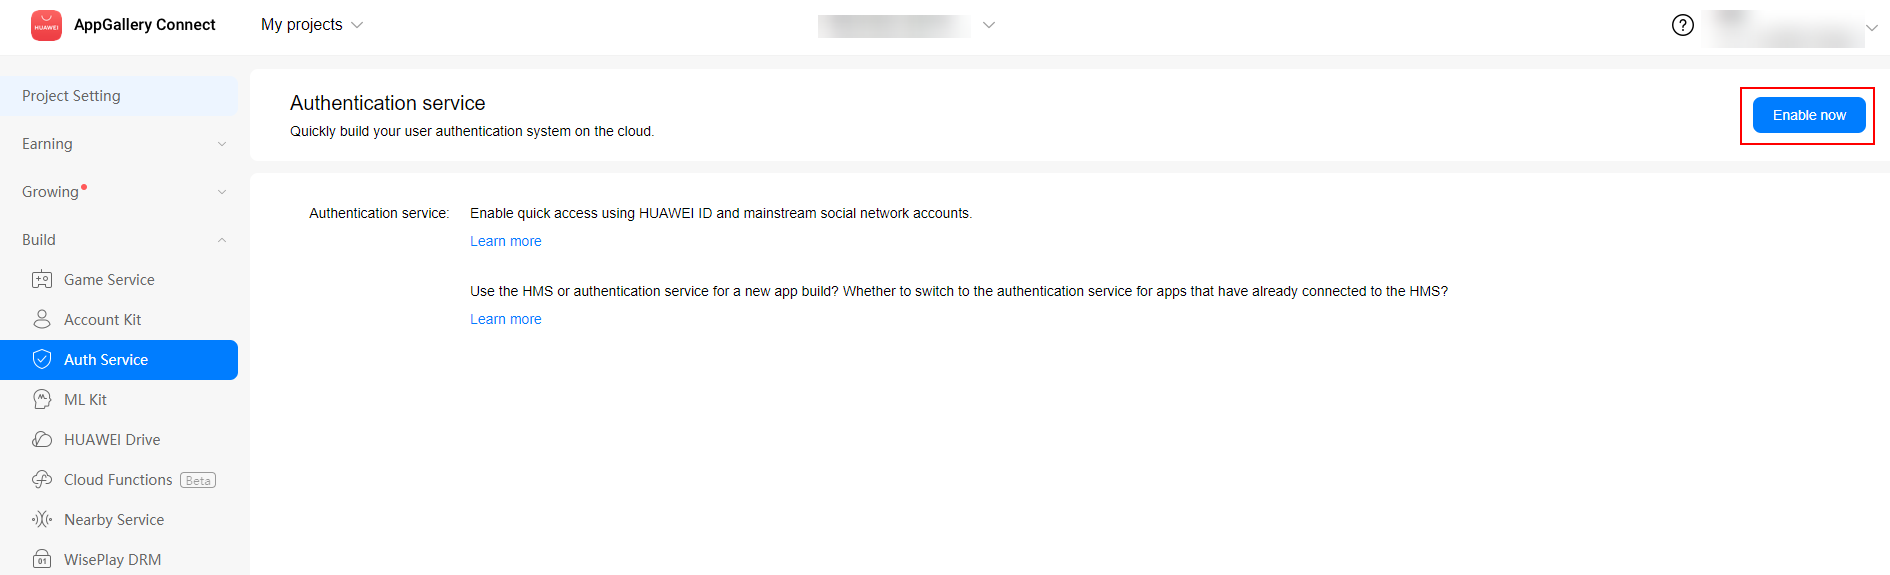1890x575 pixels.
Task: Click the Authentication service page heading
Action: pos(388,103)
